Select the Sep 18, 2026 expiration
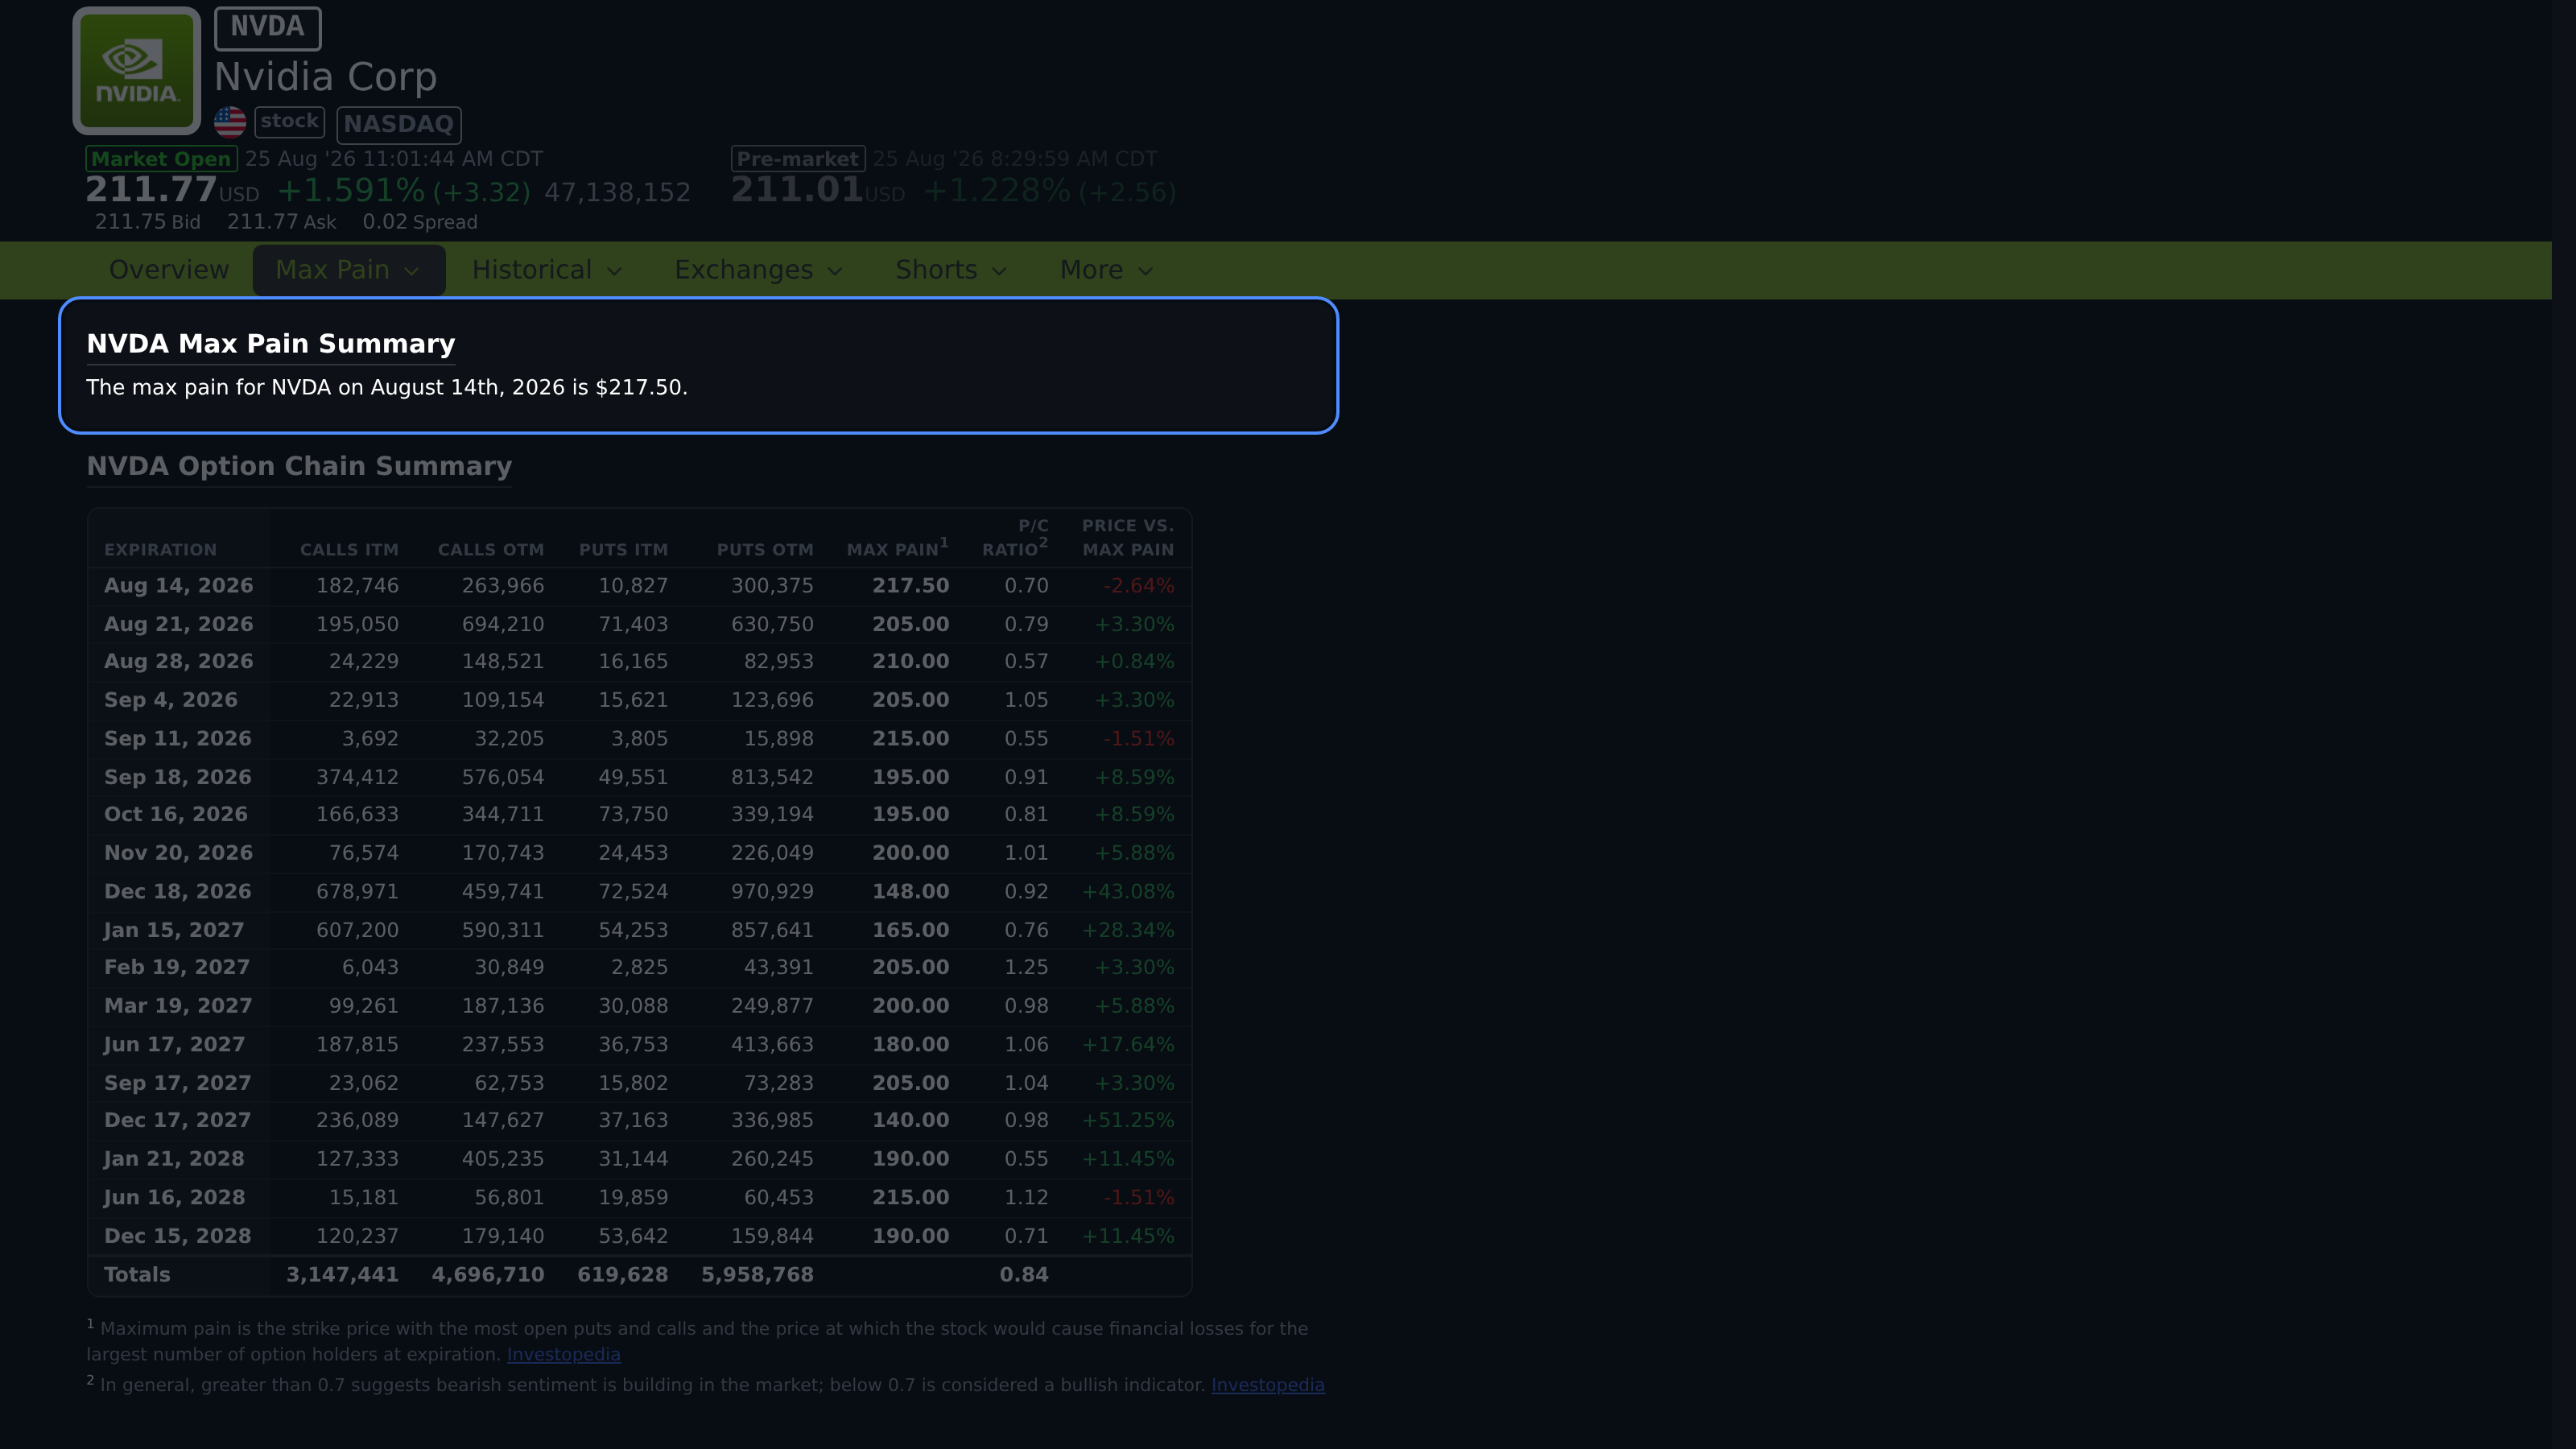Screen dimensions: 2576x1449 click(x=178, y=777)
